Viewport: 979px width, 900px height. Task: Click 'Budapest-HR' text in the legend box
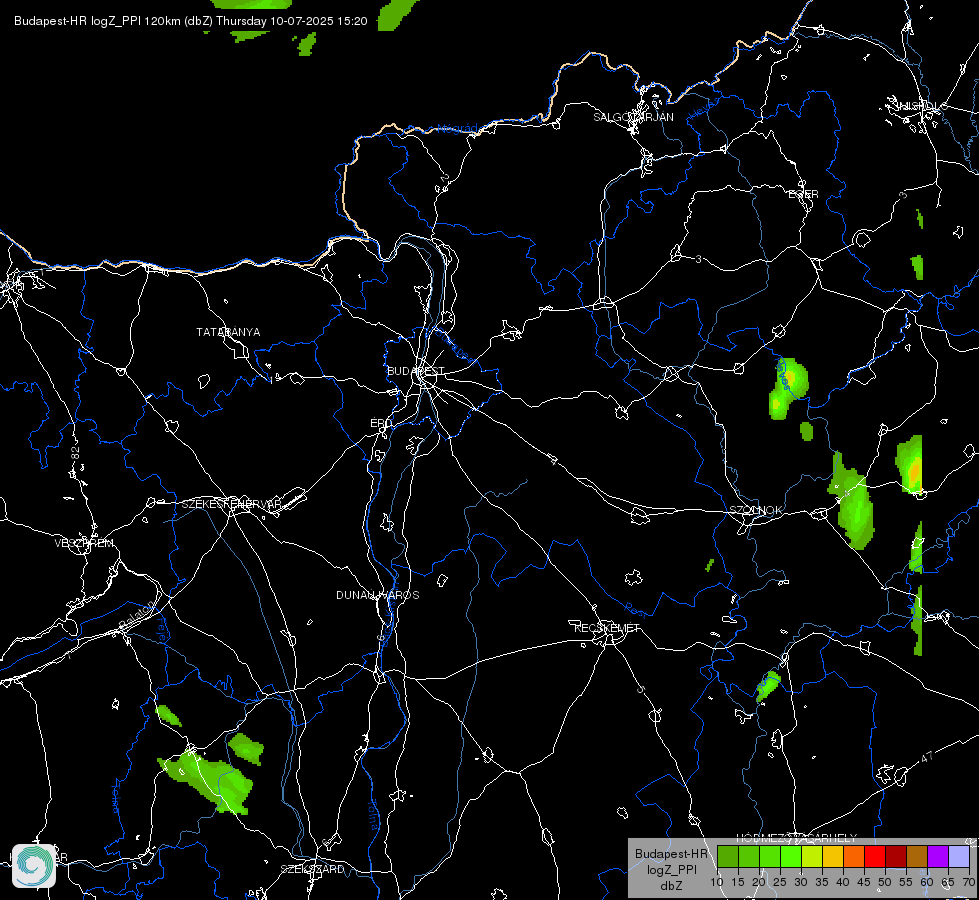[671, 854]
